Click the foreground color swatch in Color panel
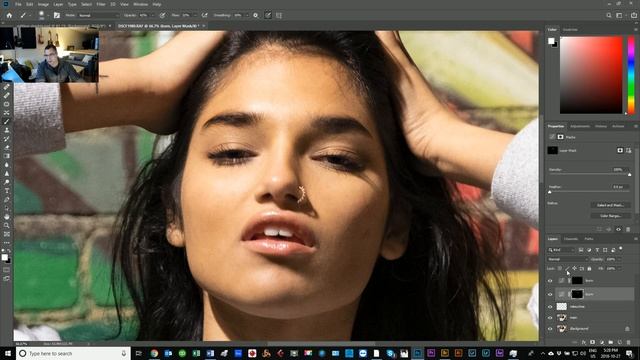The height and width of the screenshot is (360, 640). (x=551, y=41)
